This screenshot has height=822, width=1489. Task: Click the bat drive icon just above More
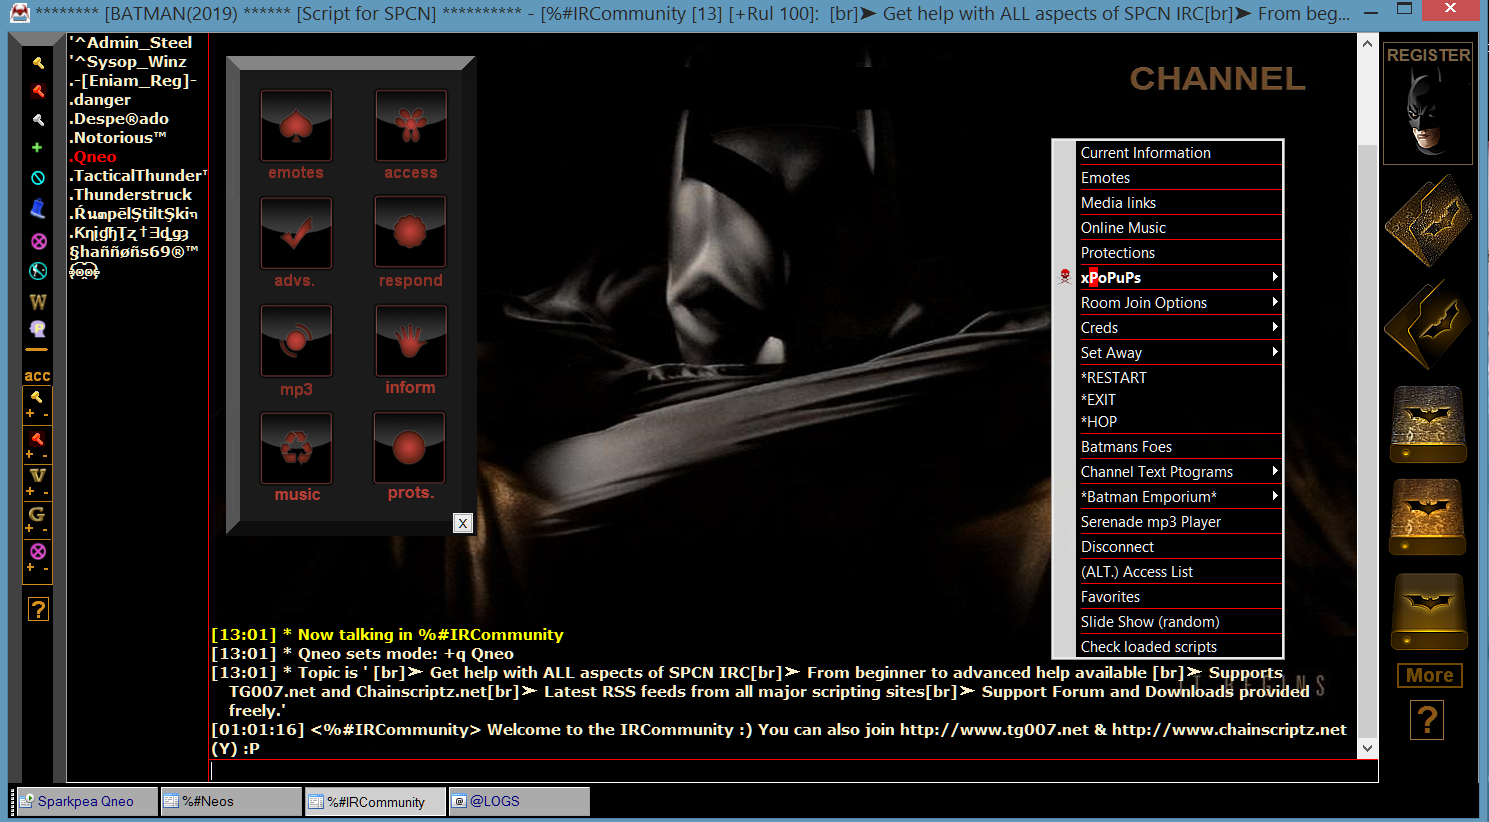(x=1430, y=611)
